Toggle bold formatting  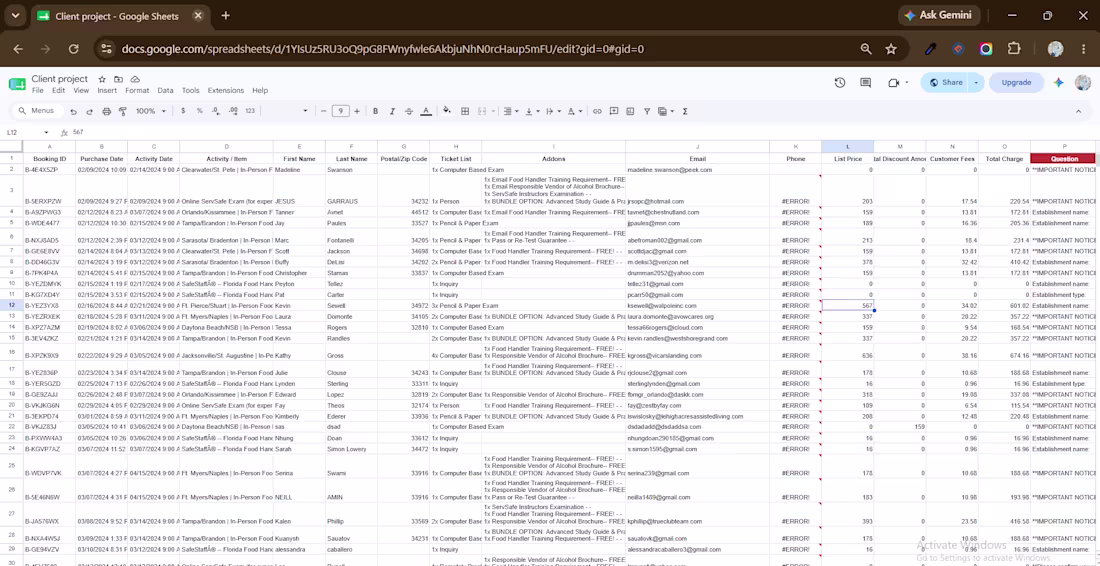(x=375, y=111)
